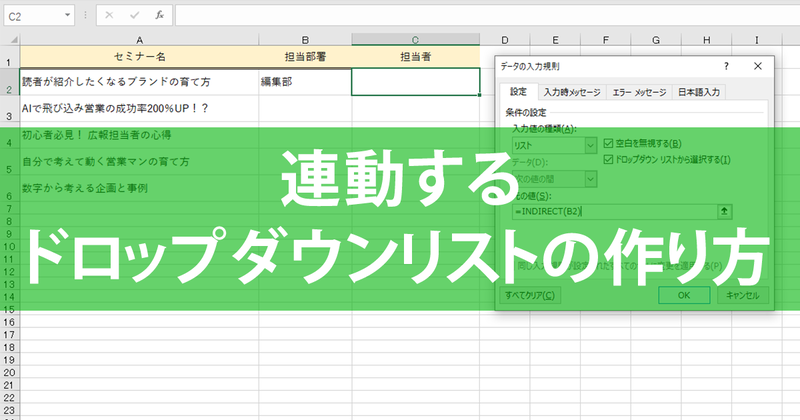This screenshot has height=420, width=800.
Task: Click the formula bar input area
Action: [x=487, y=15]
